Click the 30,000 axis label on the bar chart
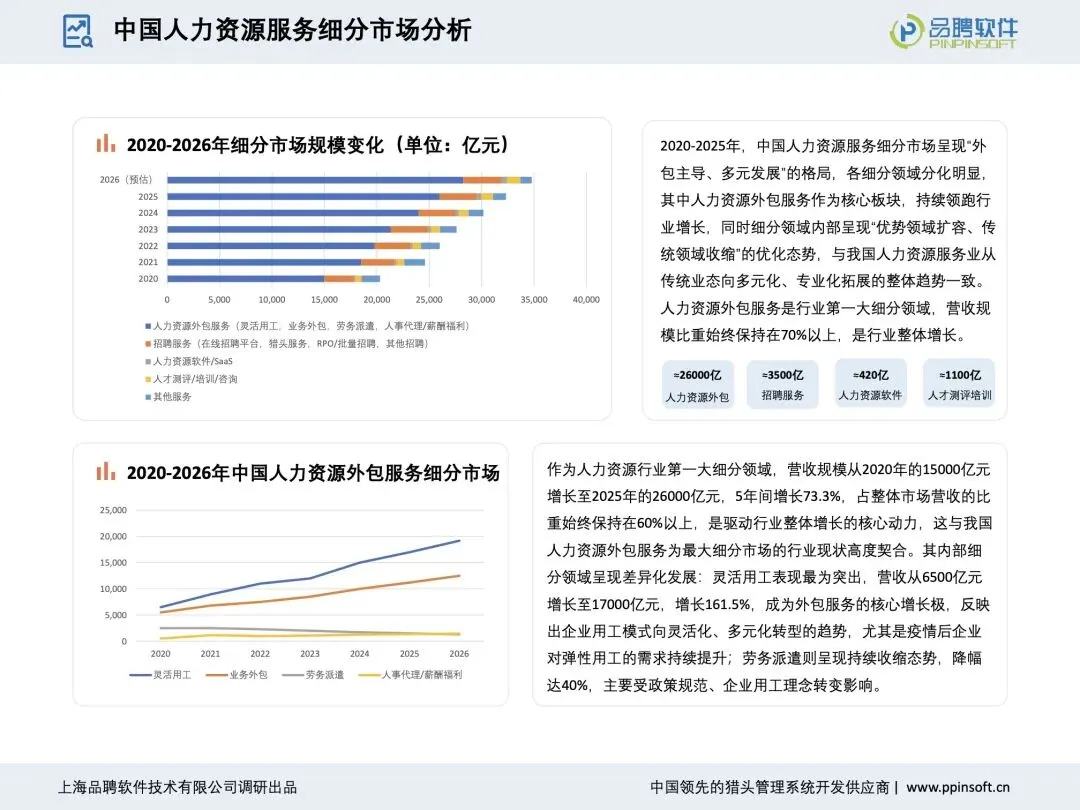Viewport: 1080px width, 810px height. tap(481, 300)
